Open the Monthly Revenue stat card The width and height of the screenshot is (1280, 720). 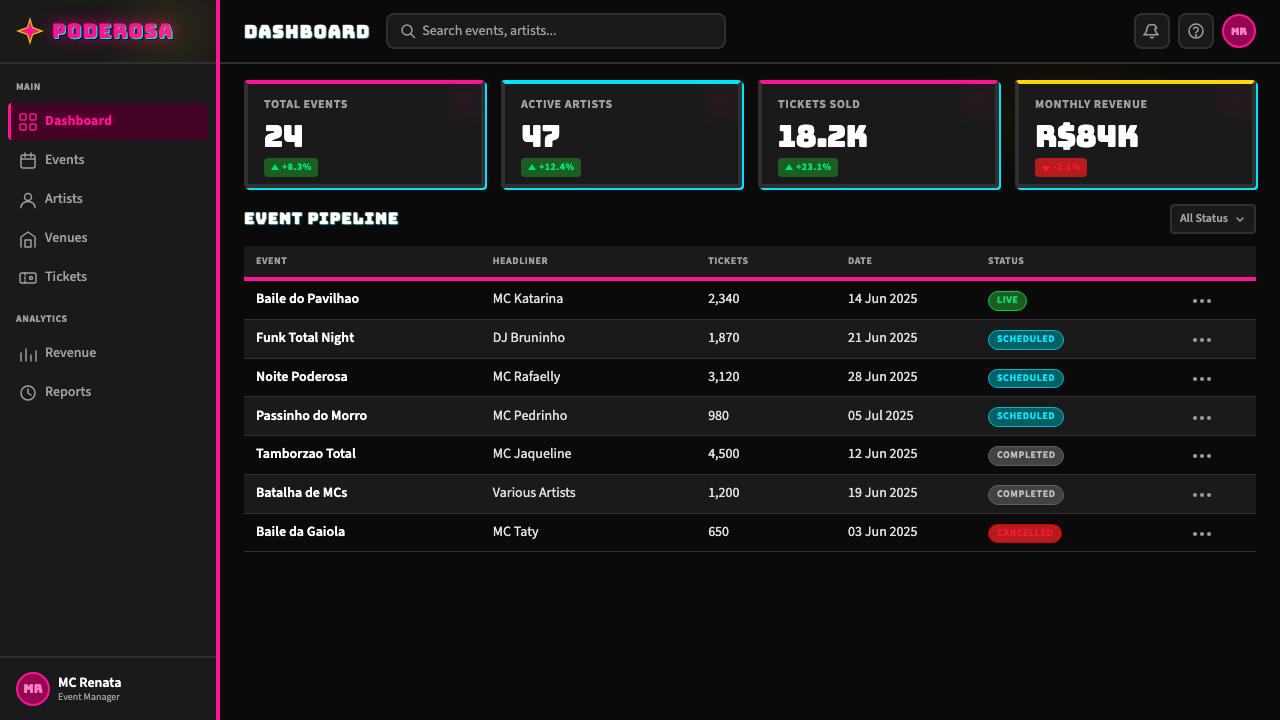1136,135
